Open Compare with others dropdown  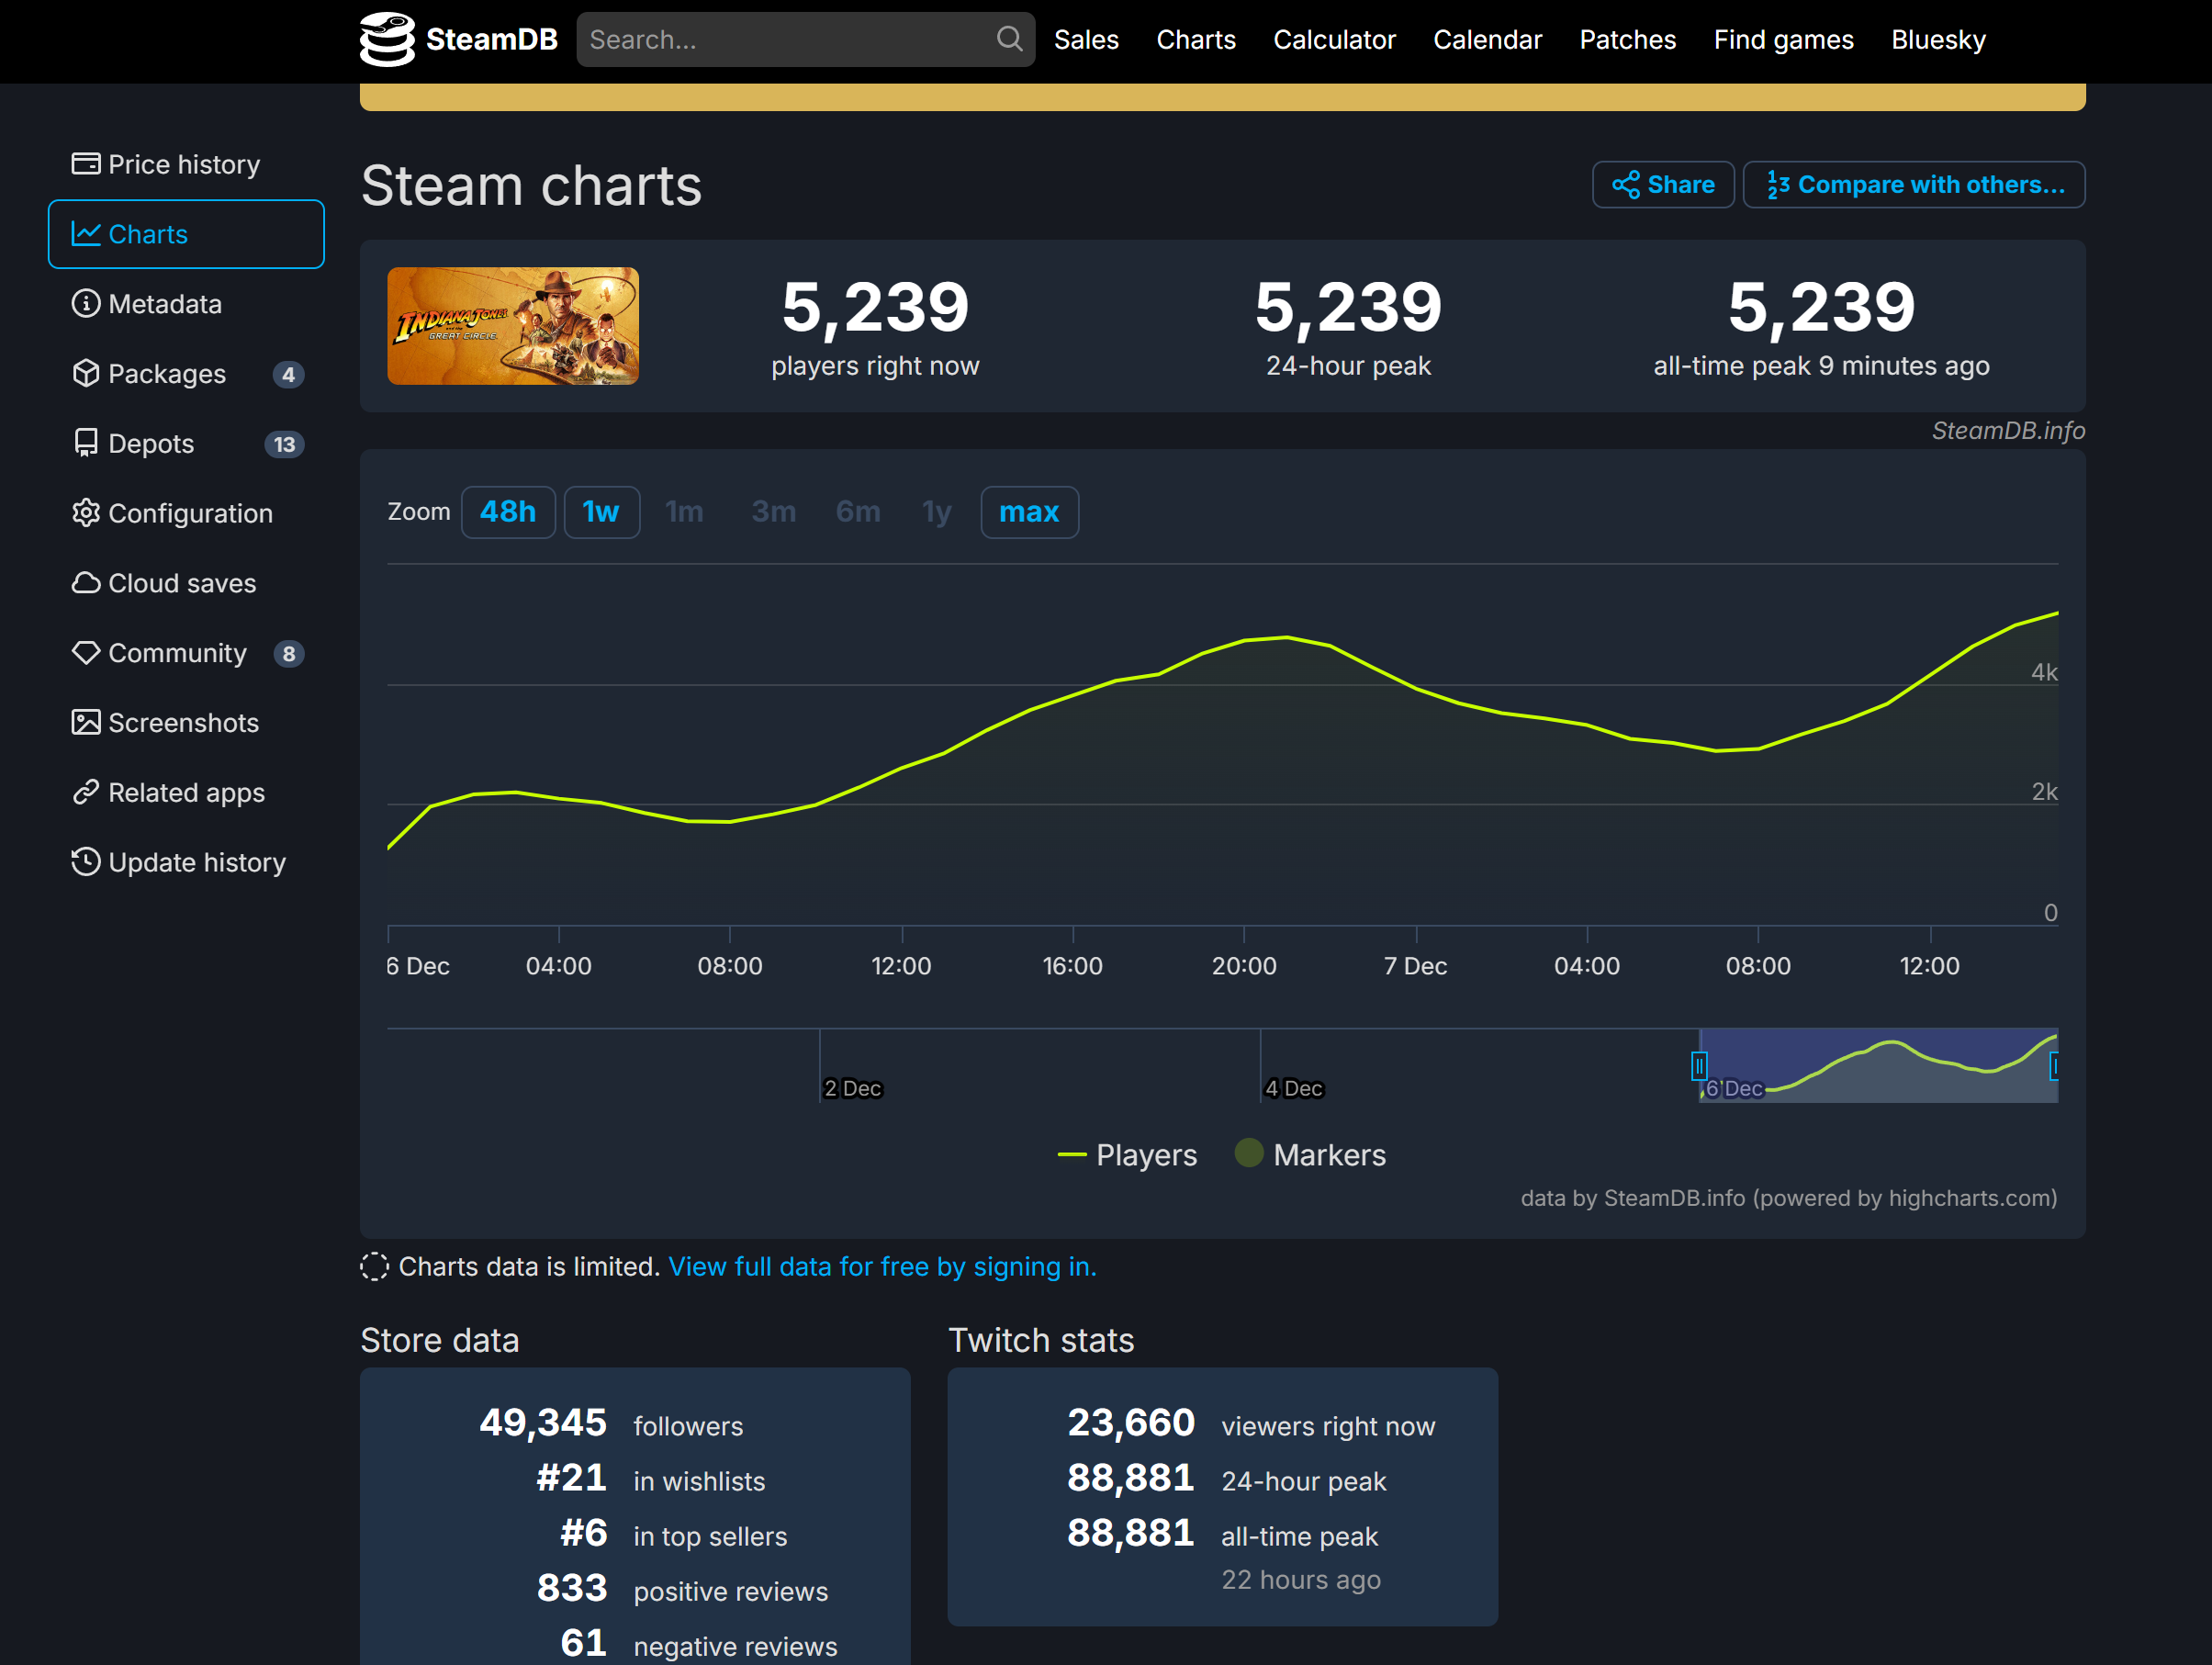pos(1913,185)
